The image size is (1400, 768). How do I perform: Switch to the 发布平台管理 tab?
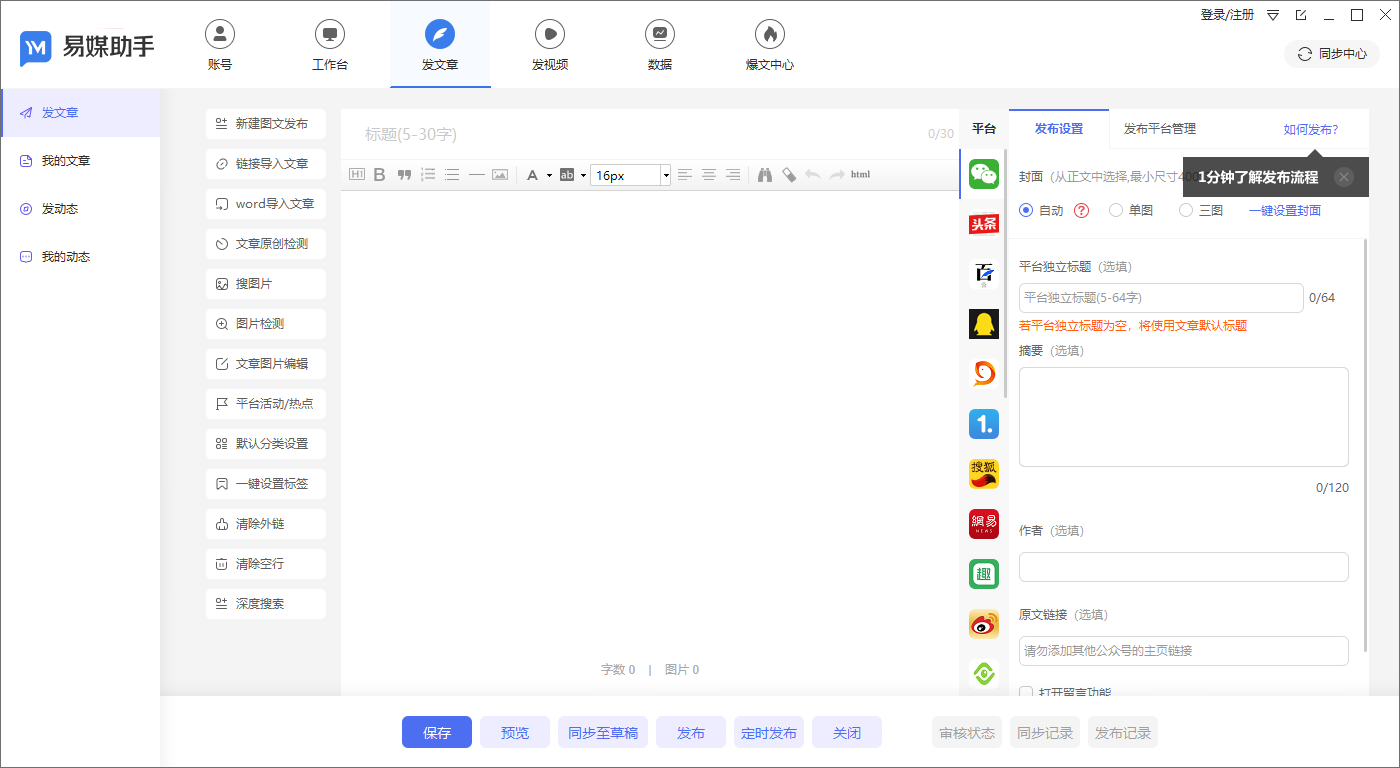1159,129
